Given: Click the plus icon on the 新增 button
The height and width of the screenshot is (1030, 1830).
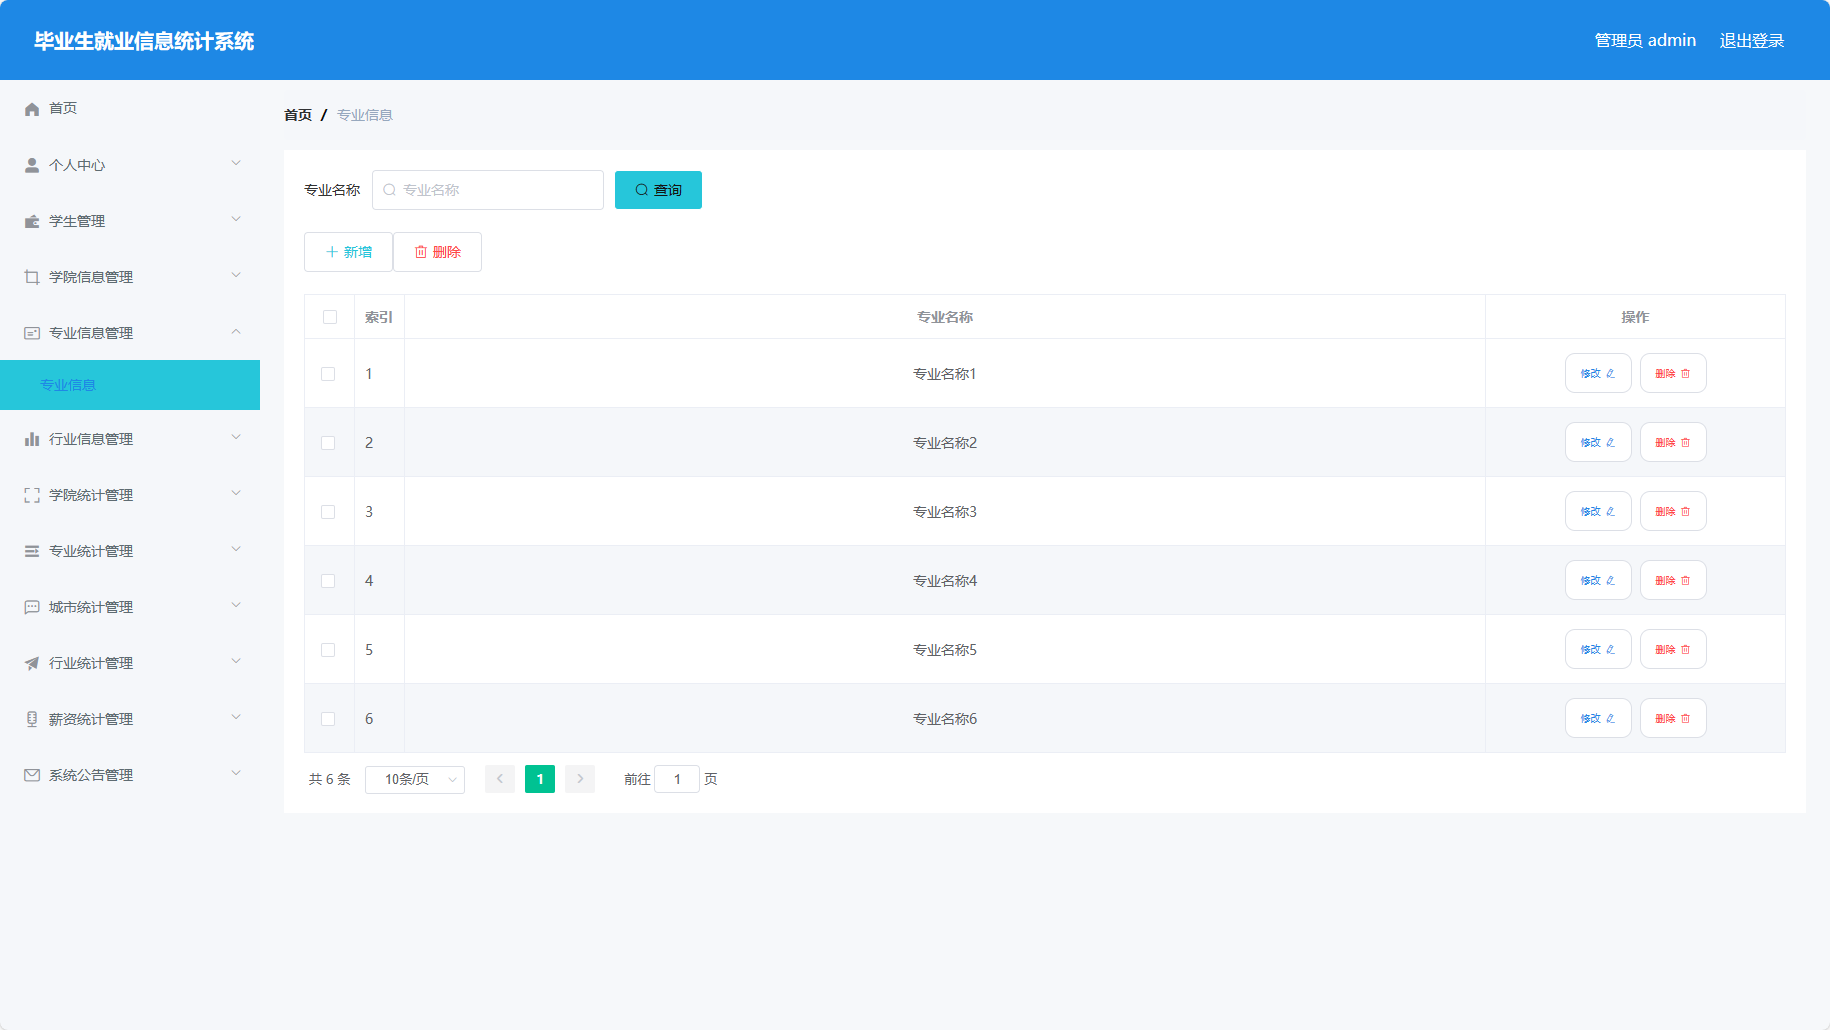Looking at the screenshot, I should point(332,252).
